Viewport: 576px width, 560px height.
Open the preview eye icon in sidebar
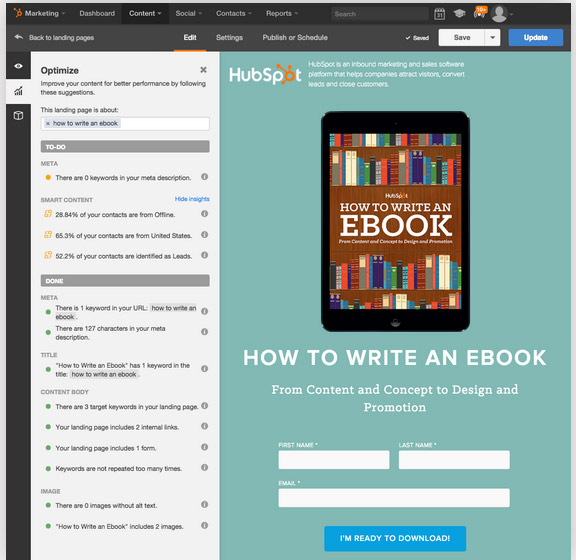click(18, 66)
